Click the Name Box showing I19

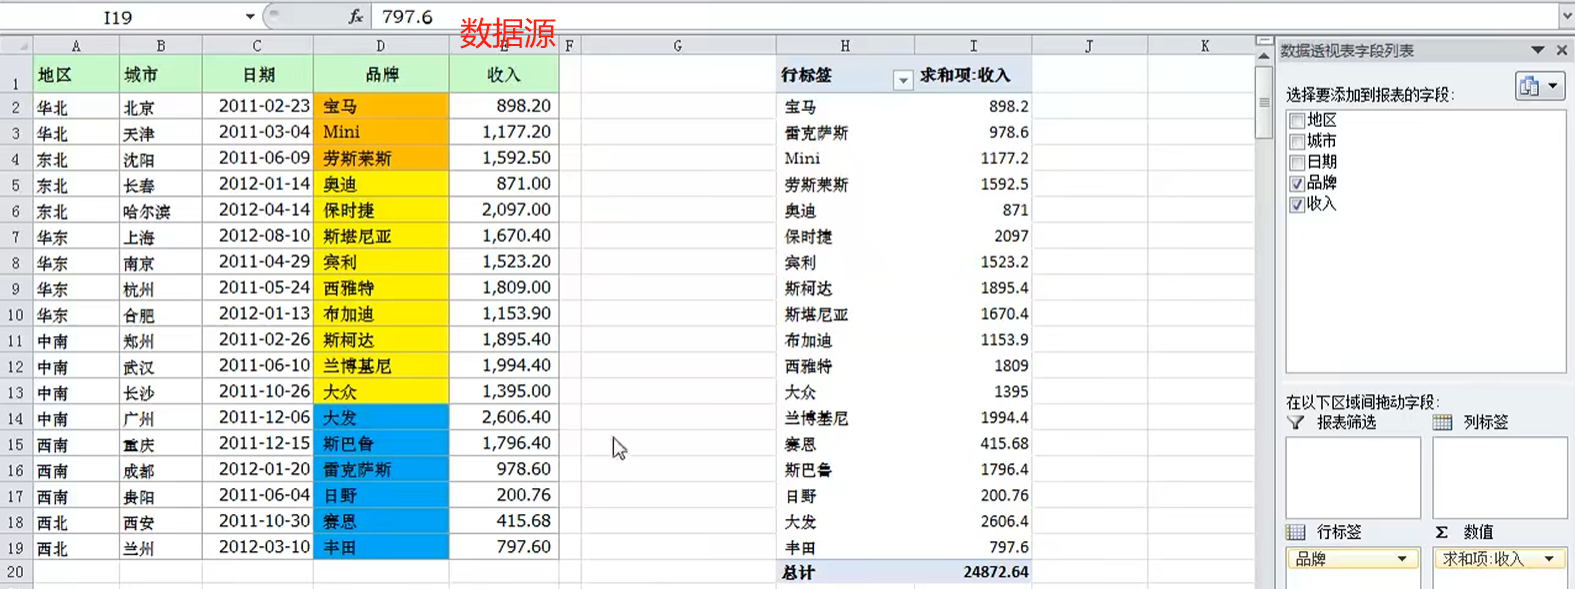pyautogui.click(x=118, y=16)
